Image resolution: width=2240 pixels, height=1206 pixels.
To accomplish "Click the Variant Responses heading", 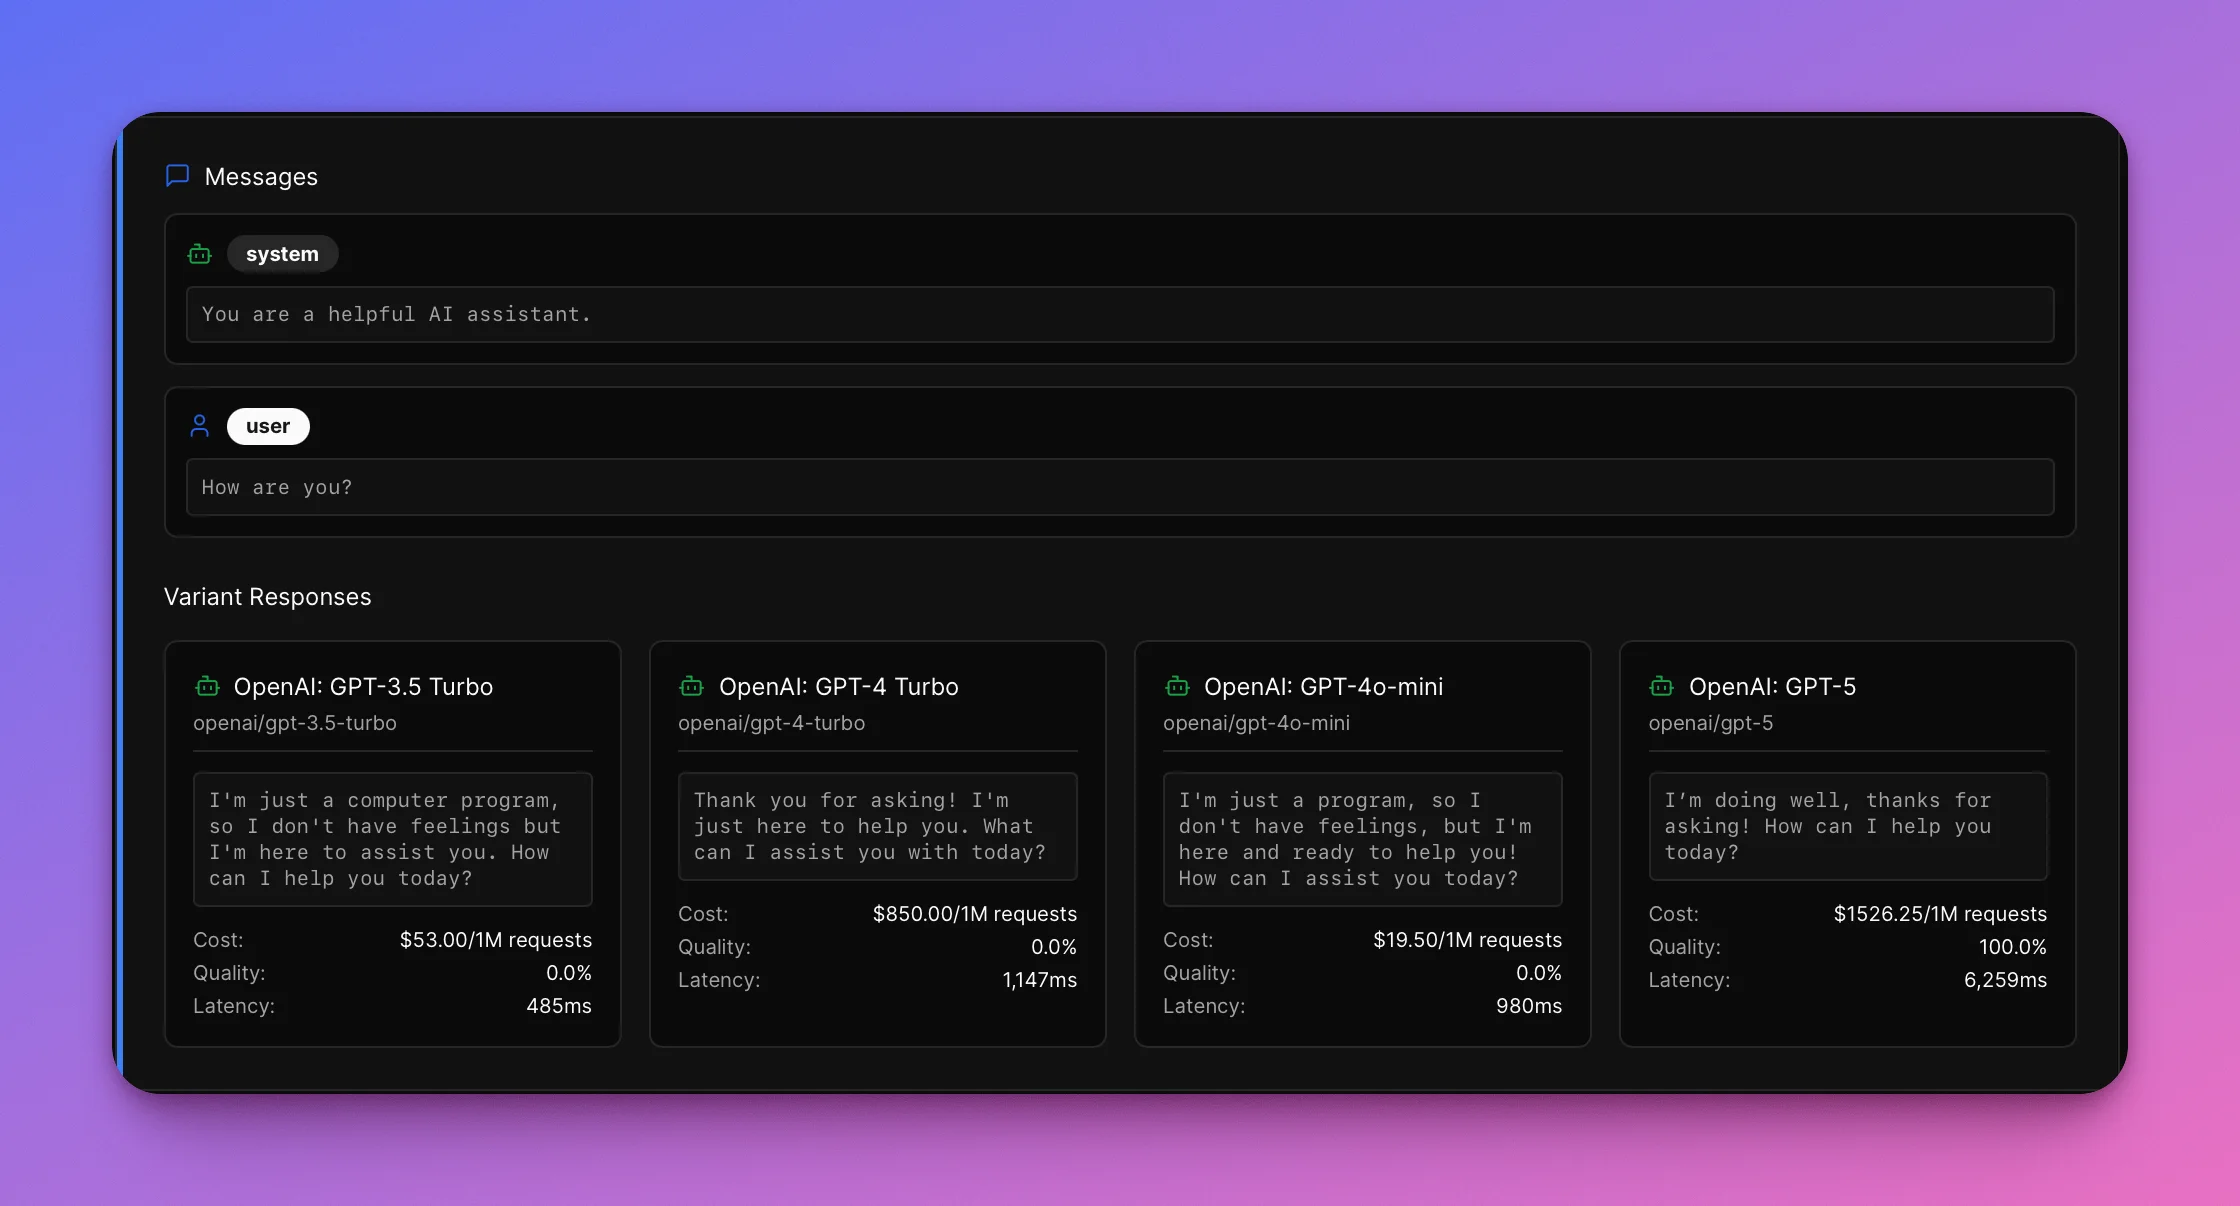I will click(267, 596).
